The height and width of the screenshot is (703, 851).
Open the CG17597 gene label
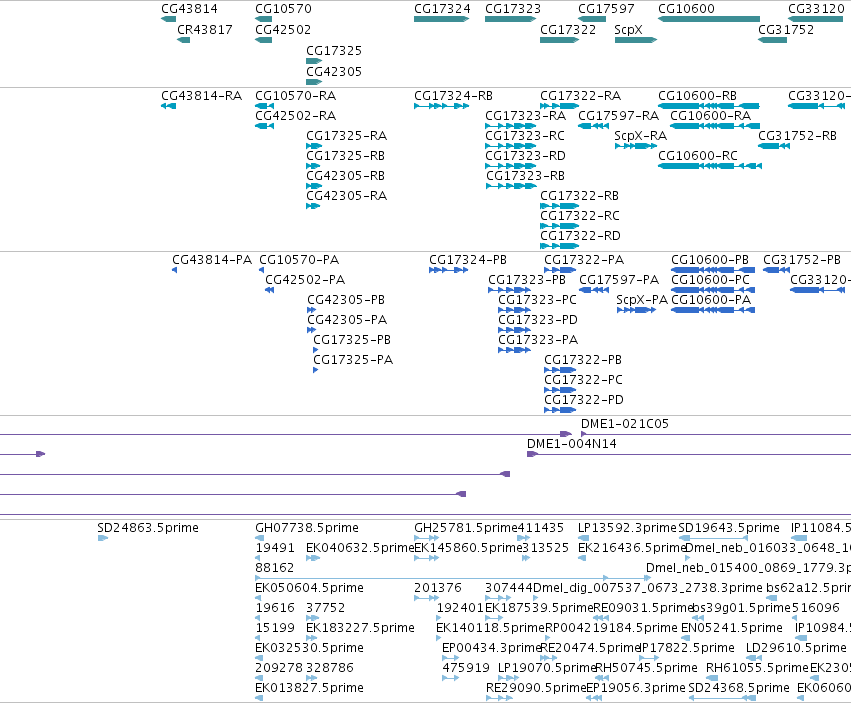click(606, 9)
